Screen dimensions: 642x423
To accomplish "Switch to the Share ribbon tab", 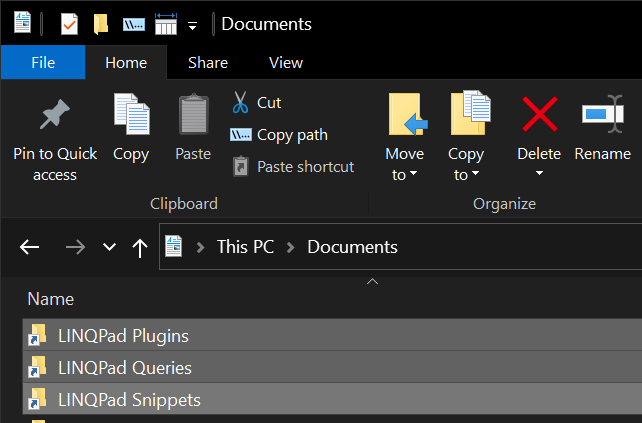I will [x=208, y=62].
